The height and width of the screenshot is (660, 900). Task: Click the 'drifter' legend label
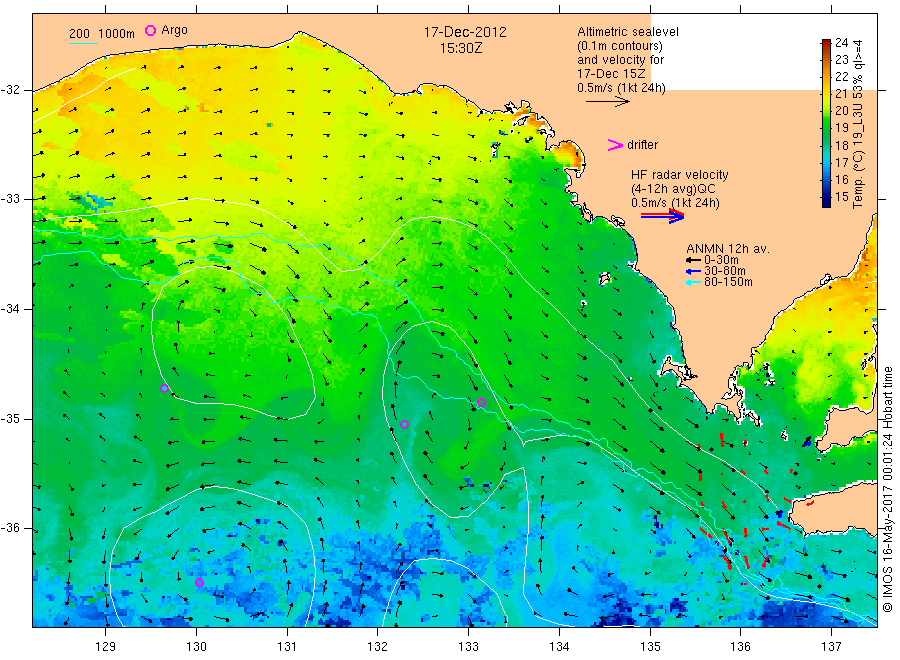click(x=642, y=145)
